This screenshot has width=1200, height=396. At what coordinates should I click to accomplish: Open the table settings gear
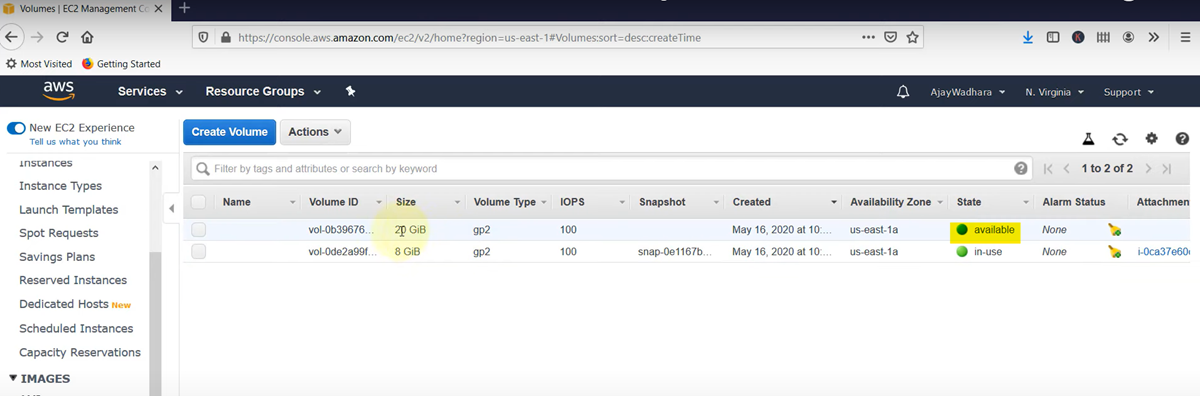(1151, 139)
